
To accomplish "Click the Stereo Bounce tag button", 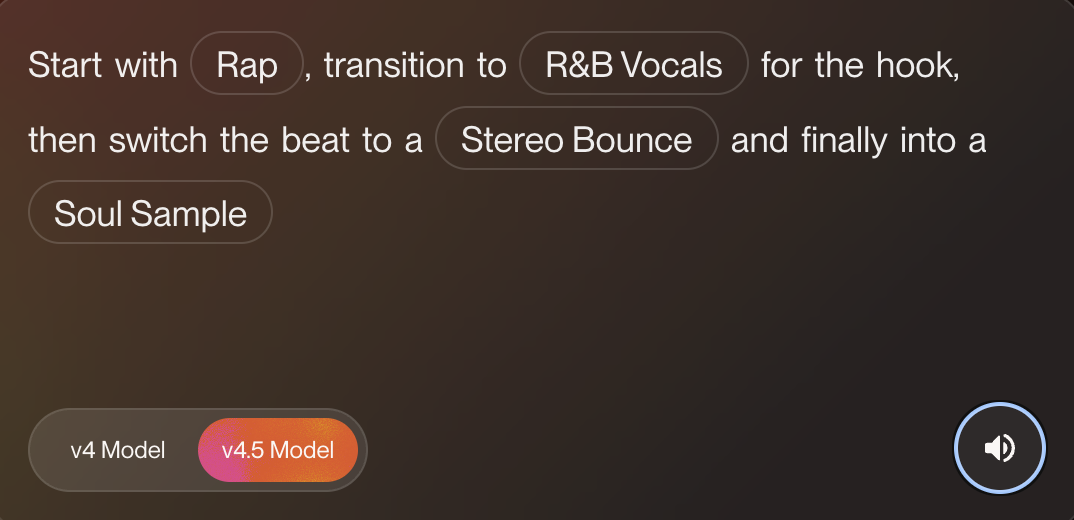I will pyautogui.click(x=577, y=138).
